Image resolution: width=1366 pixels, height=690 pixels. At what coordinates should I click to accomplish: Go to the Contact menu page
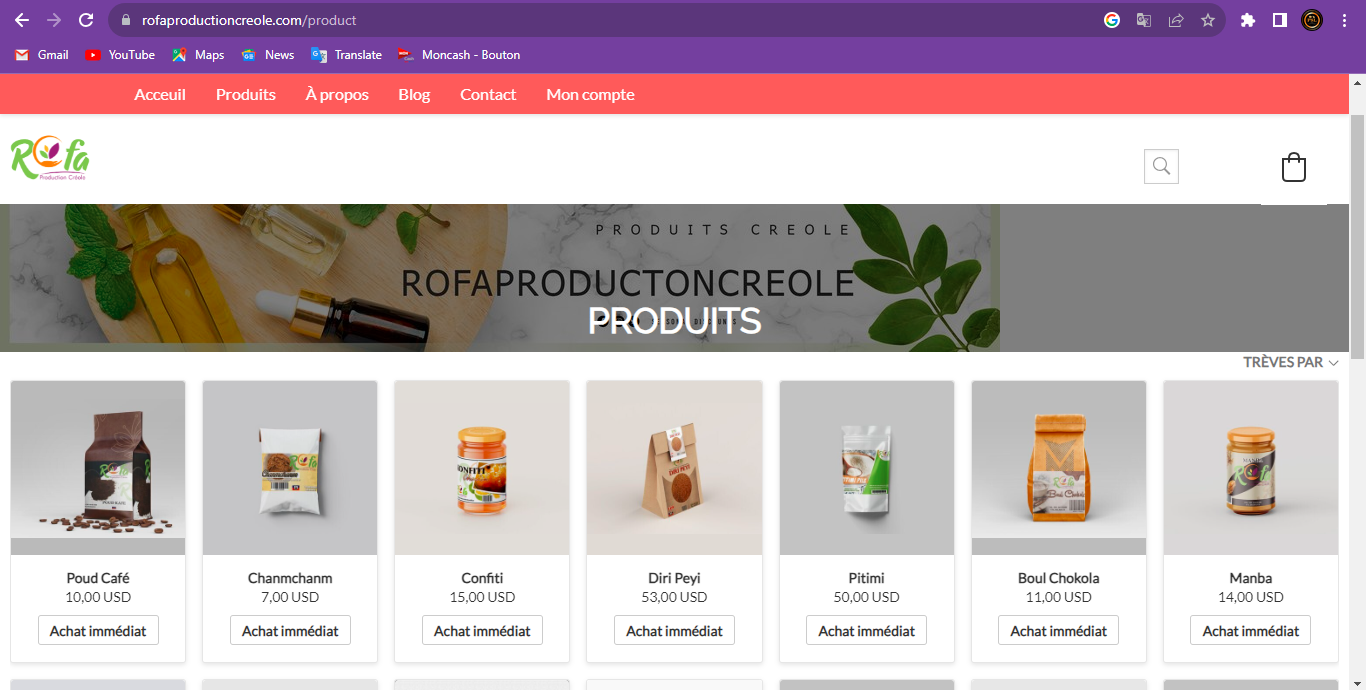[x=488, y=94]
